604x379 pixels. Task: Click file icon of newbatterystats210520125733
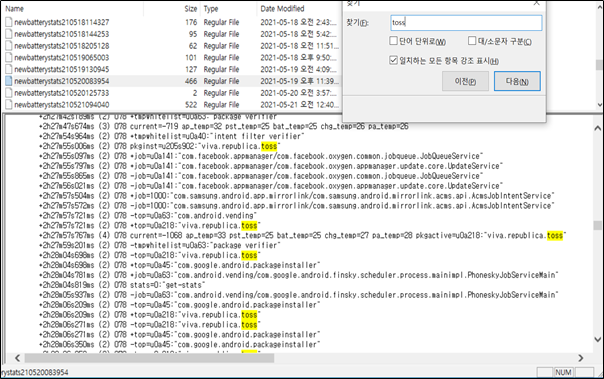pyautogui.click(x=9, y=93)
